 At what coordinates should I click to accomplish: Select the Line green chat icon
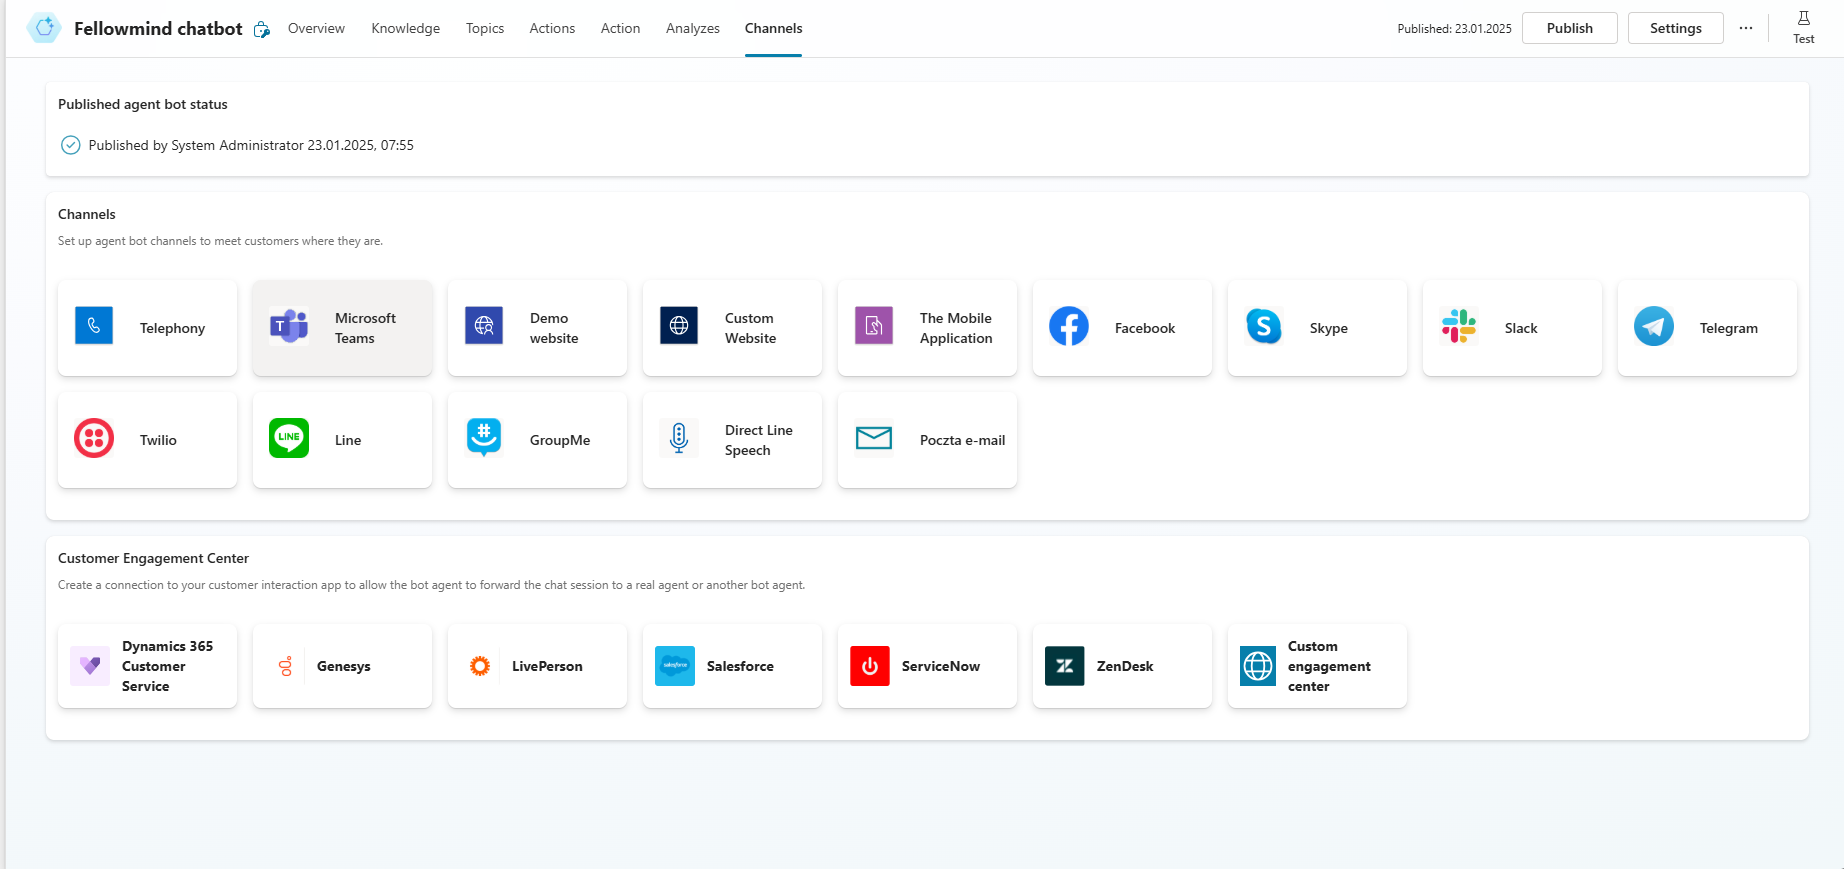click(289, 438)
